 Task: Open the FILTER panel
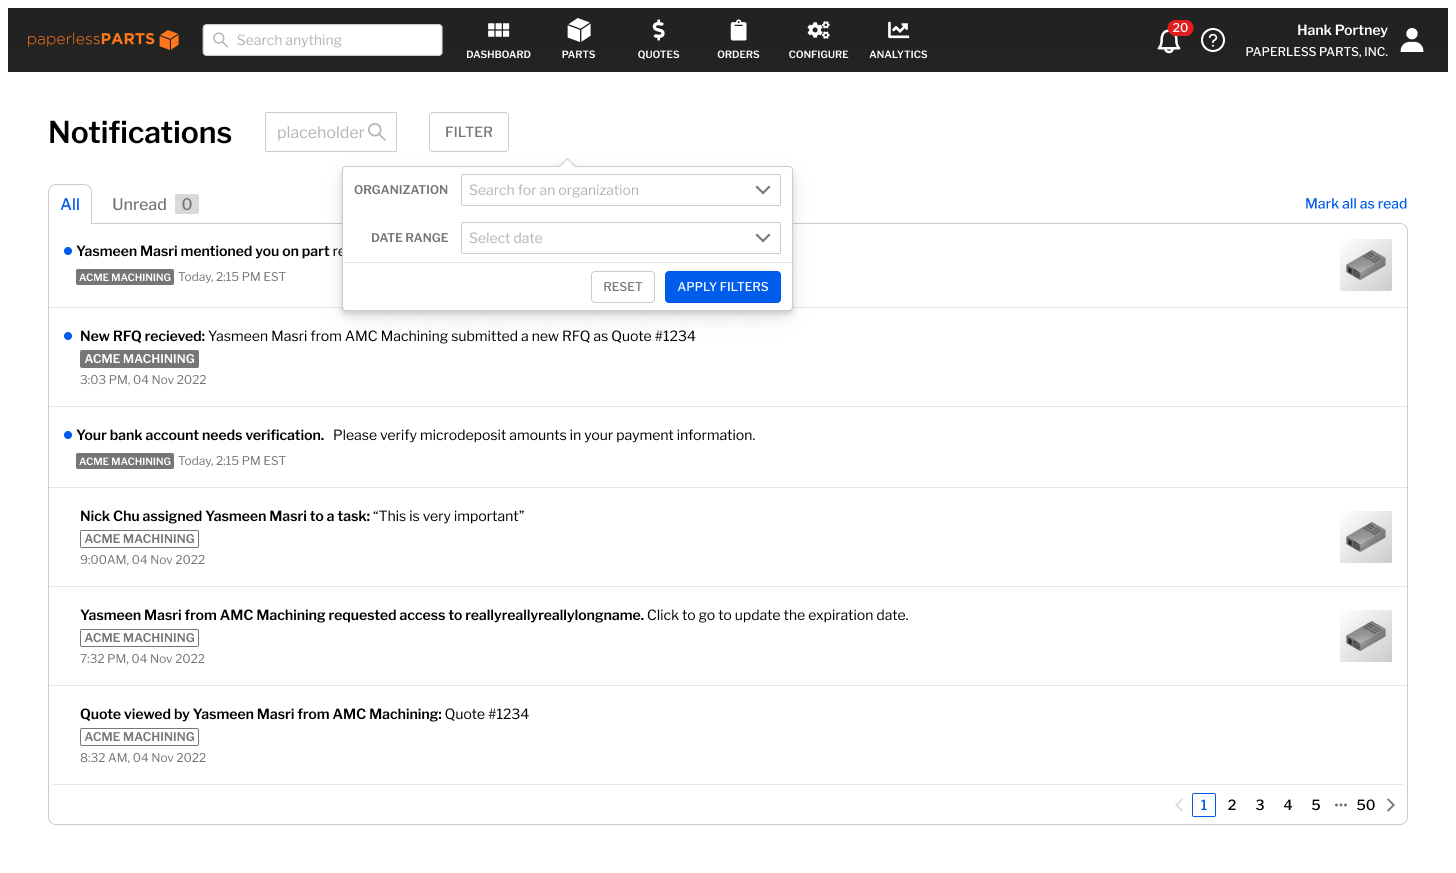(468, 131)
